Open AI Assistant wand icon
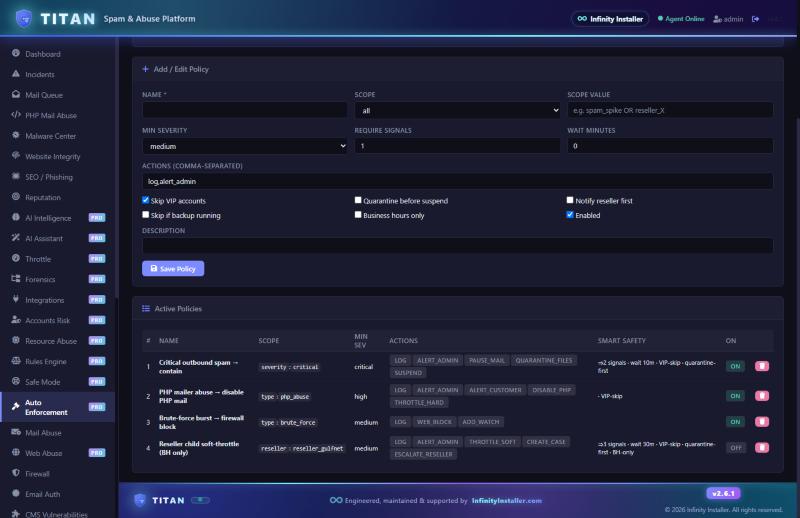800x518 pixels. (x=16, y=238)
